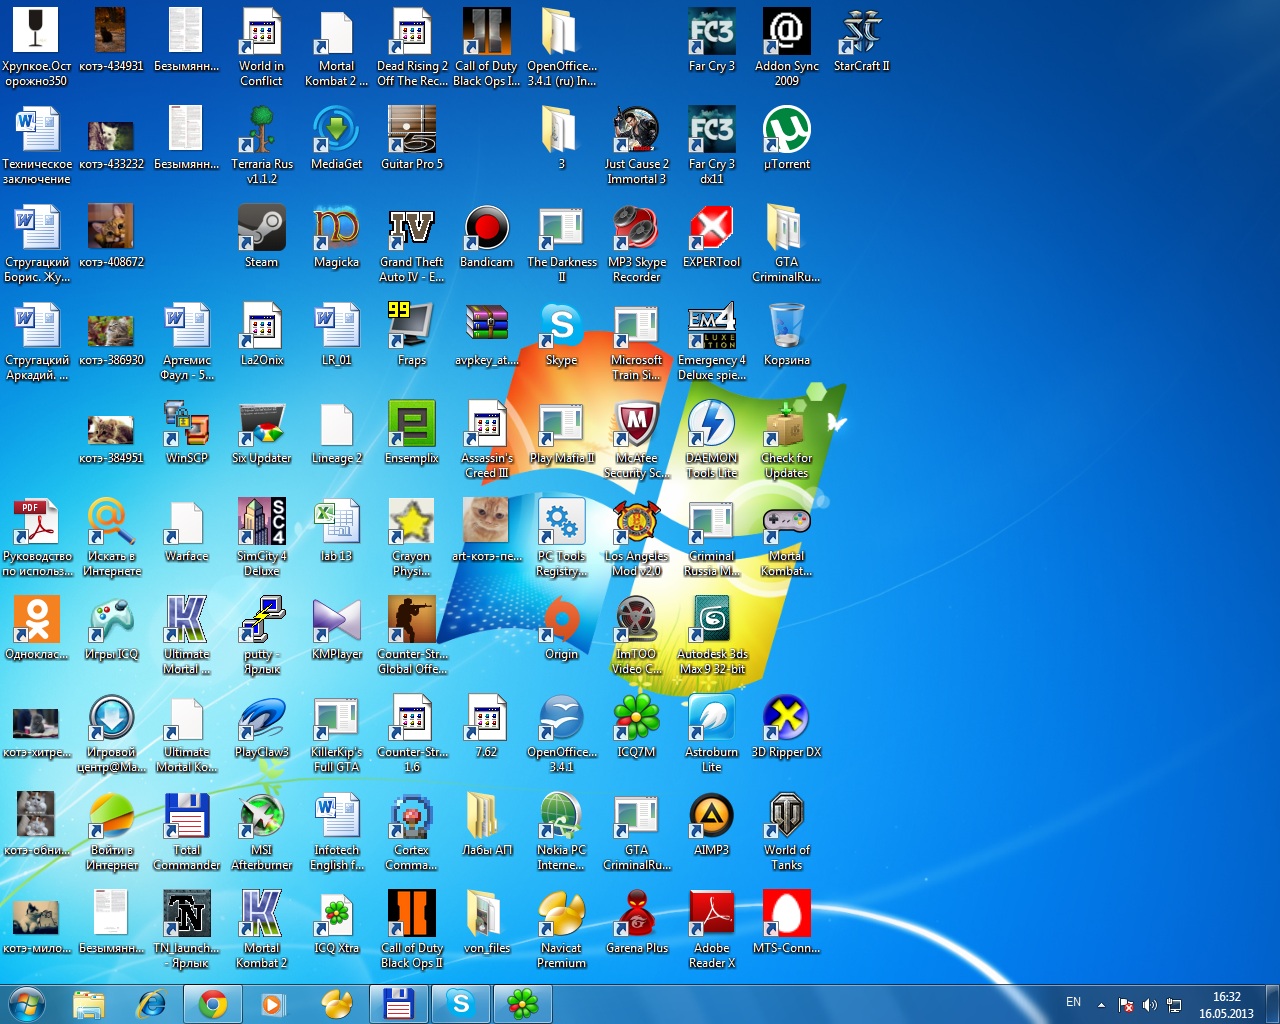Select the ICQ7M flower icon
The image size is (1280, 1024).
coord(636,727)
